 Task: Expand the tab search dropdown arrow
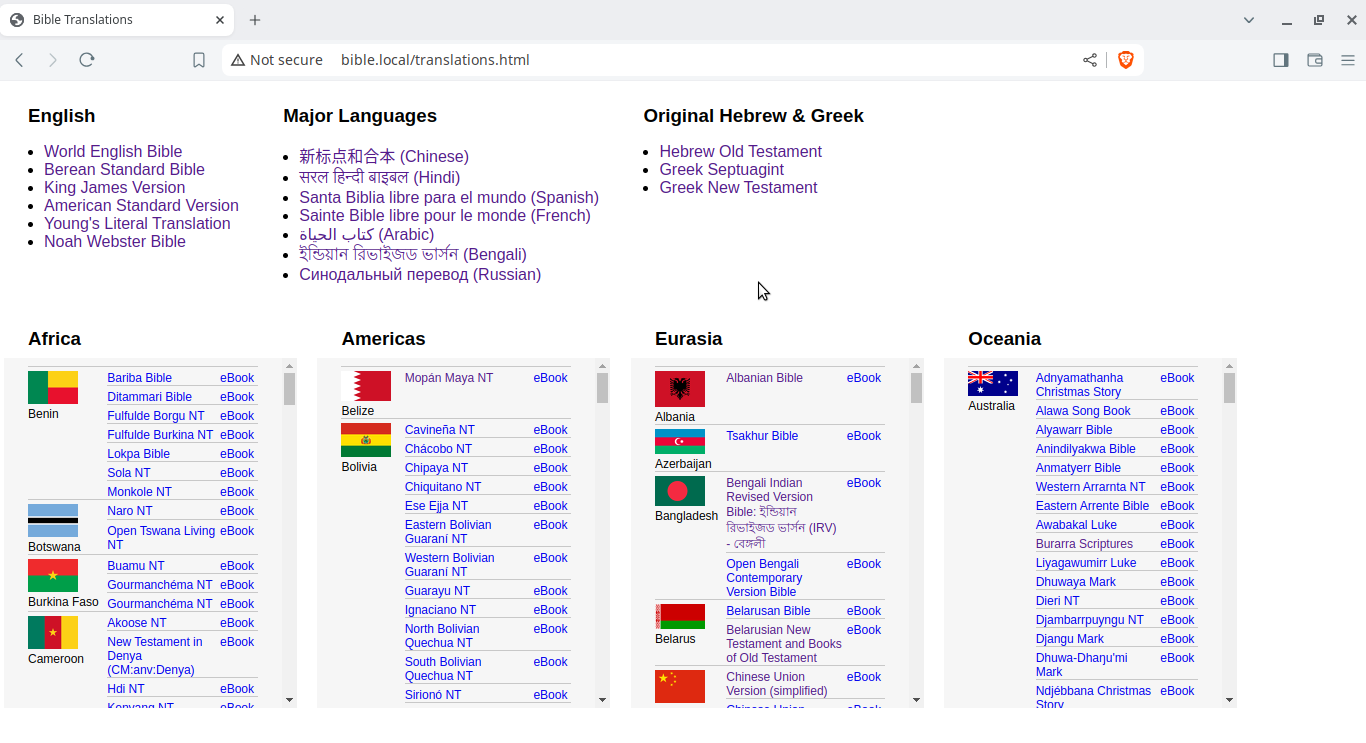click(1249, 20)
